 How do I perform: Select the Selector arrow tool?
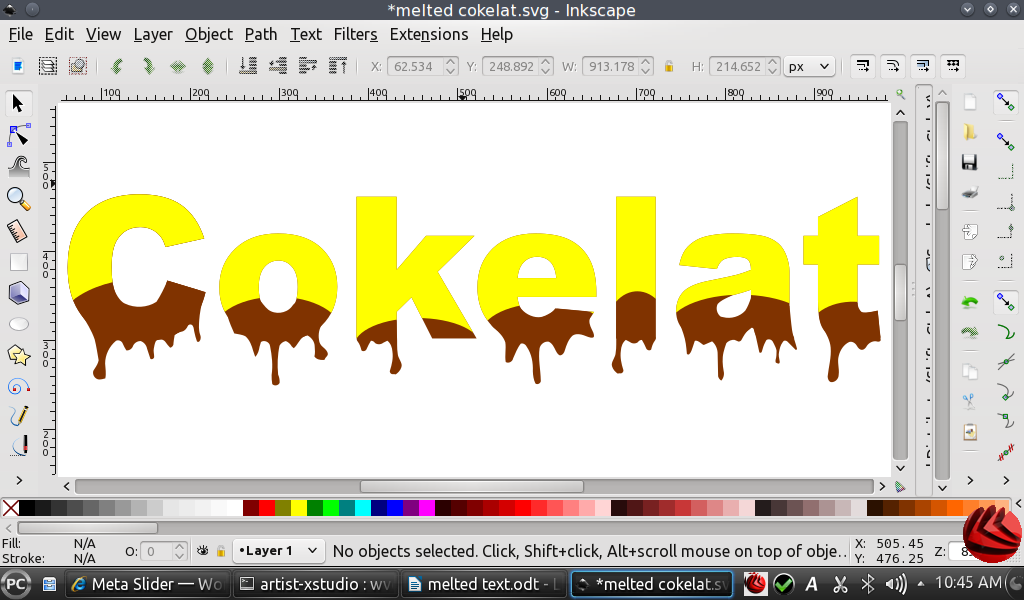coord(18,103)
